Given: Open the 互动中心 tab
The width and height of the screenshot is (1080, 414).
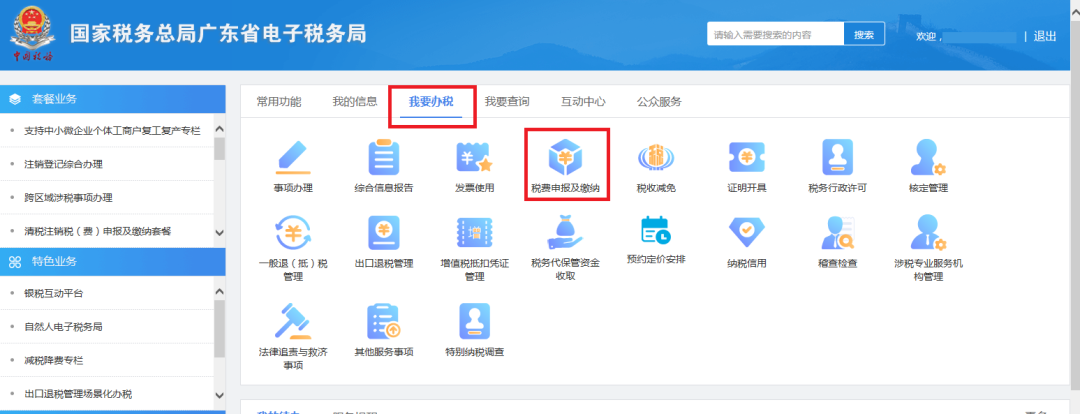Looking at the screenshot, I should [583, 102].
